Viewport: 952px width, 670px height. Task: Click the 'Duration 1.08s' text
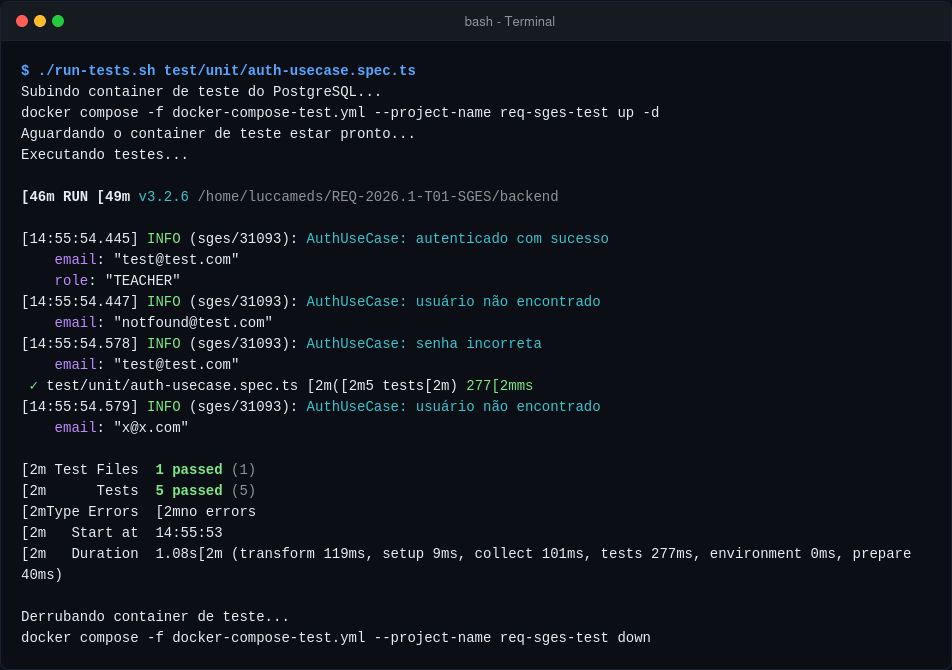click(x=134, y=553)
